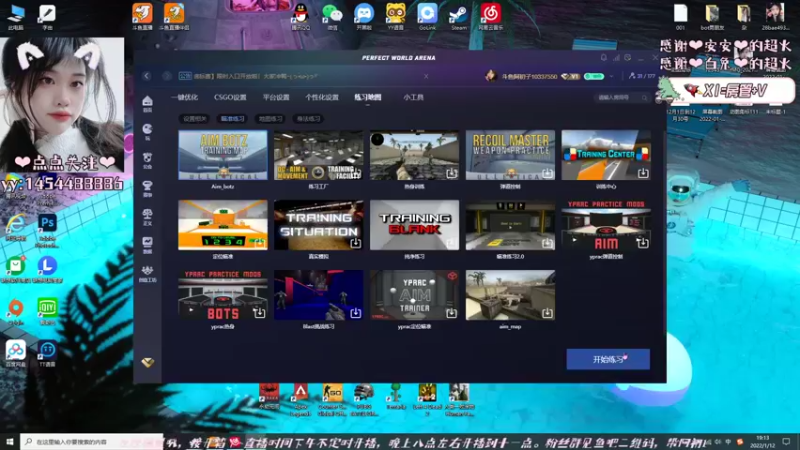
Task: Open the 个性化设置 tab
Action: 322,97
